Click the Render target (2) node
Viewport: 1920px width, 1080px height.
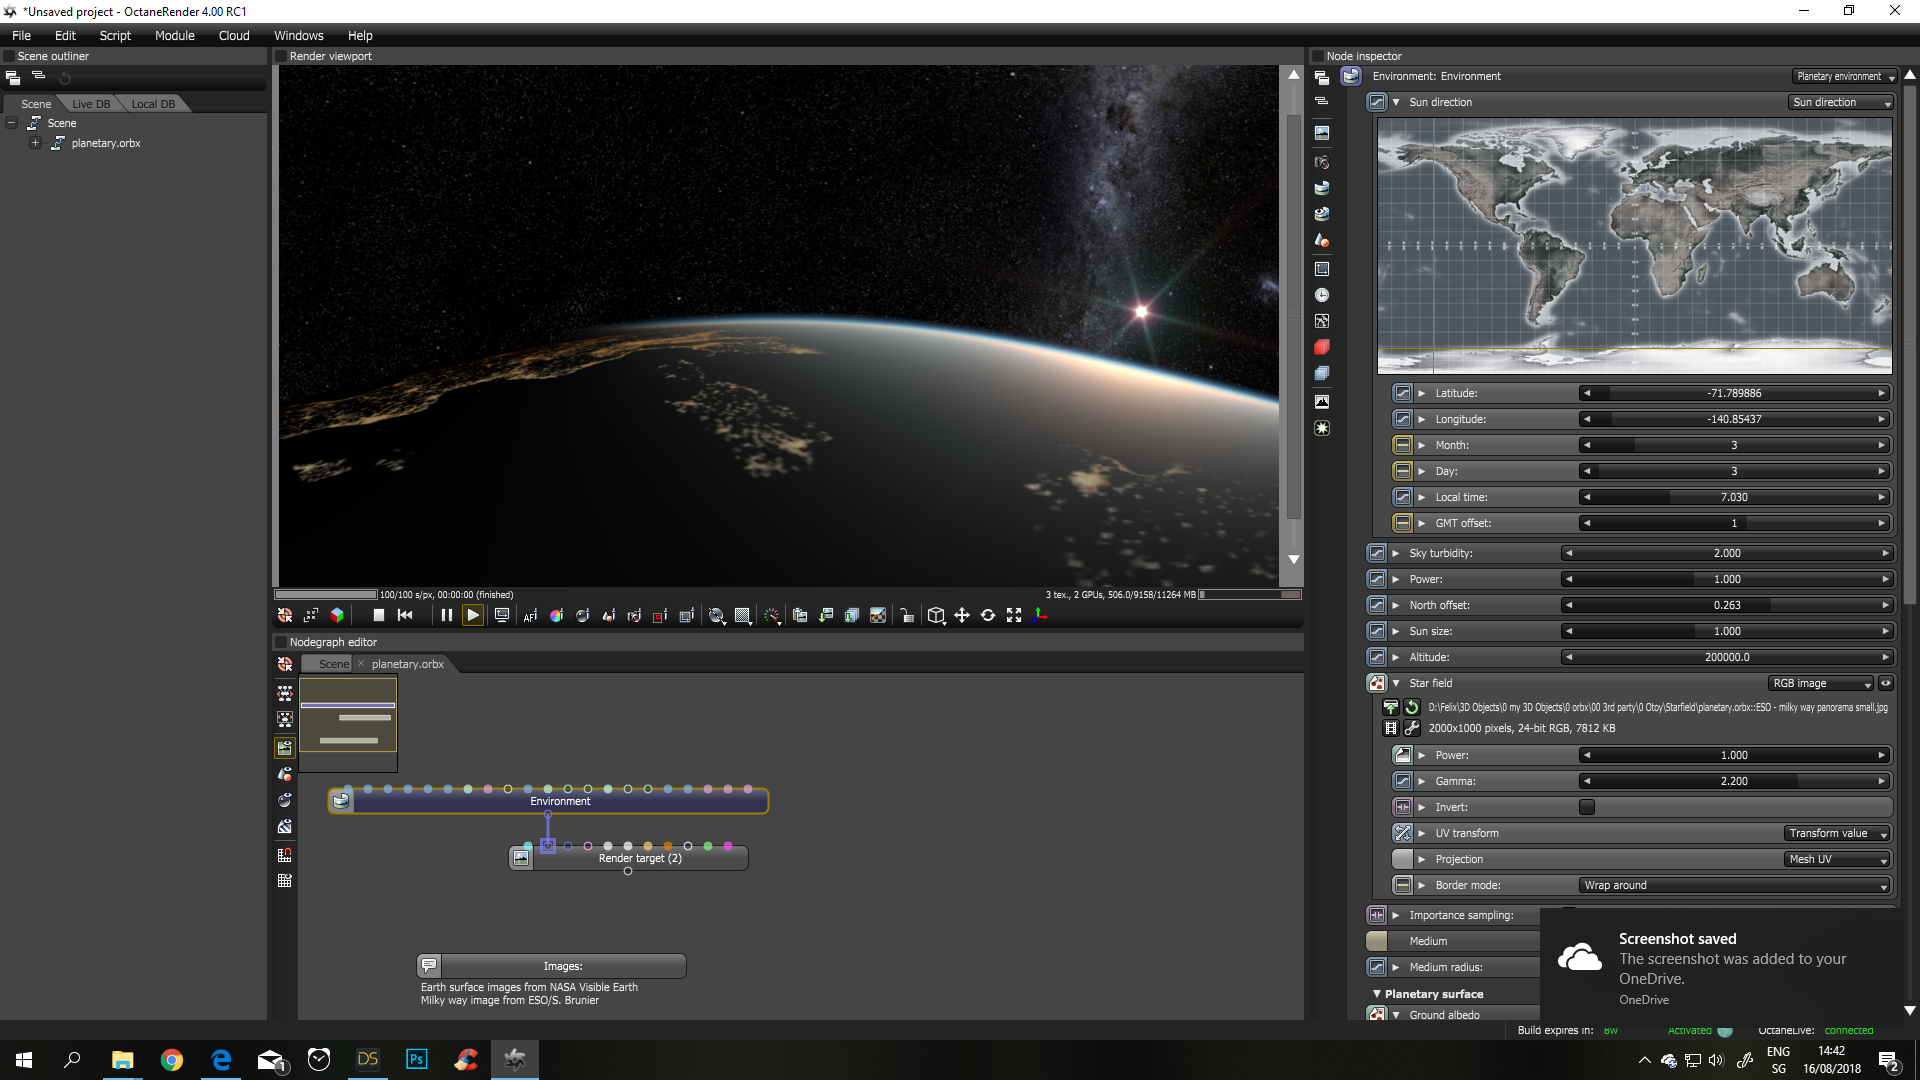point(640,858)
